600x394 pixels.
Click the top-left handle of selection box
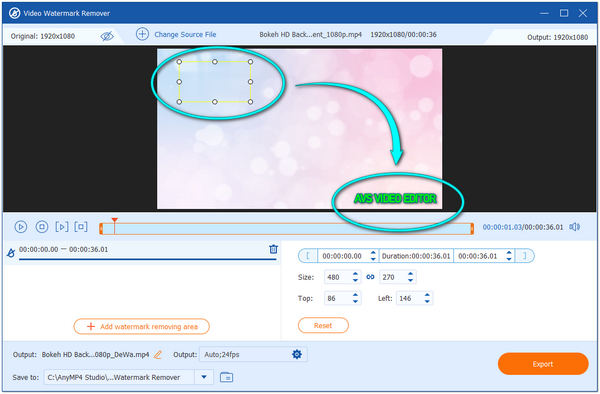click(179, 62)
